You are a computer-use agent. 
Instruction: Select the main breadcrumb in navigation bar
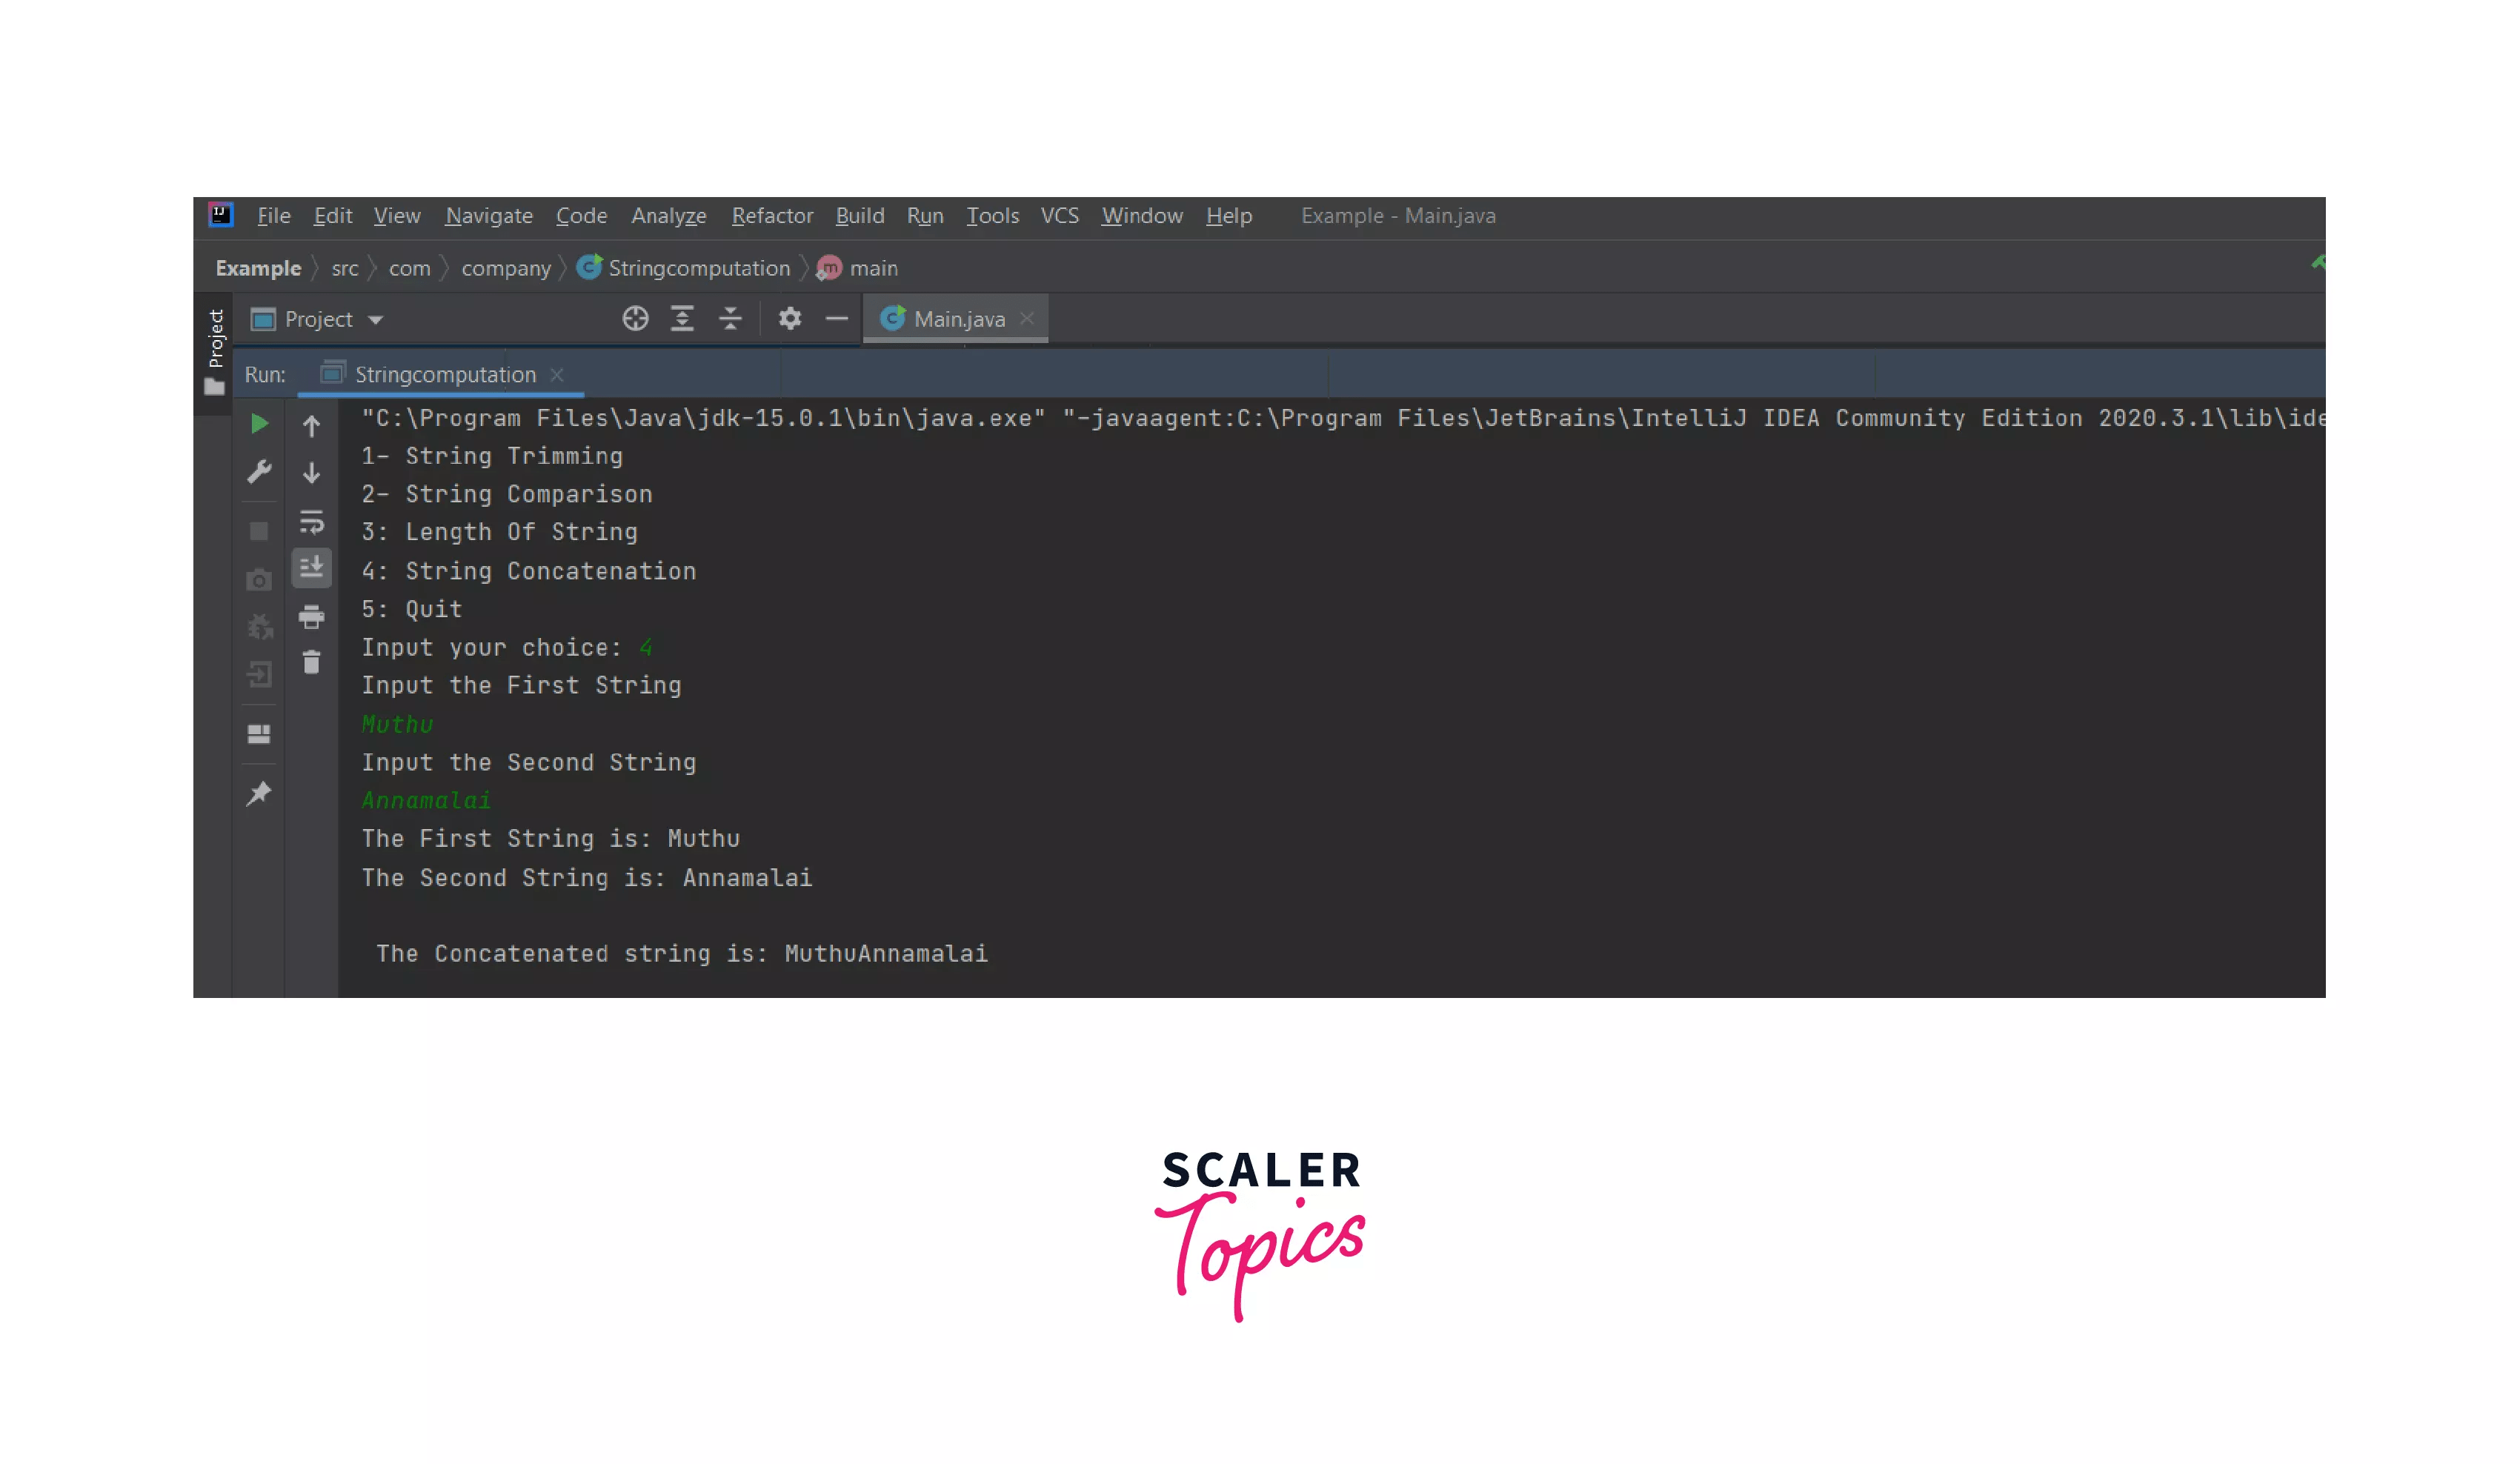(872, 267)
